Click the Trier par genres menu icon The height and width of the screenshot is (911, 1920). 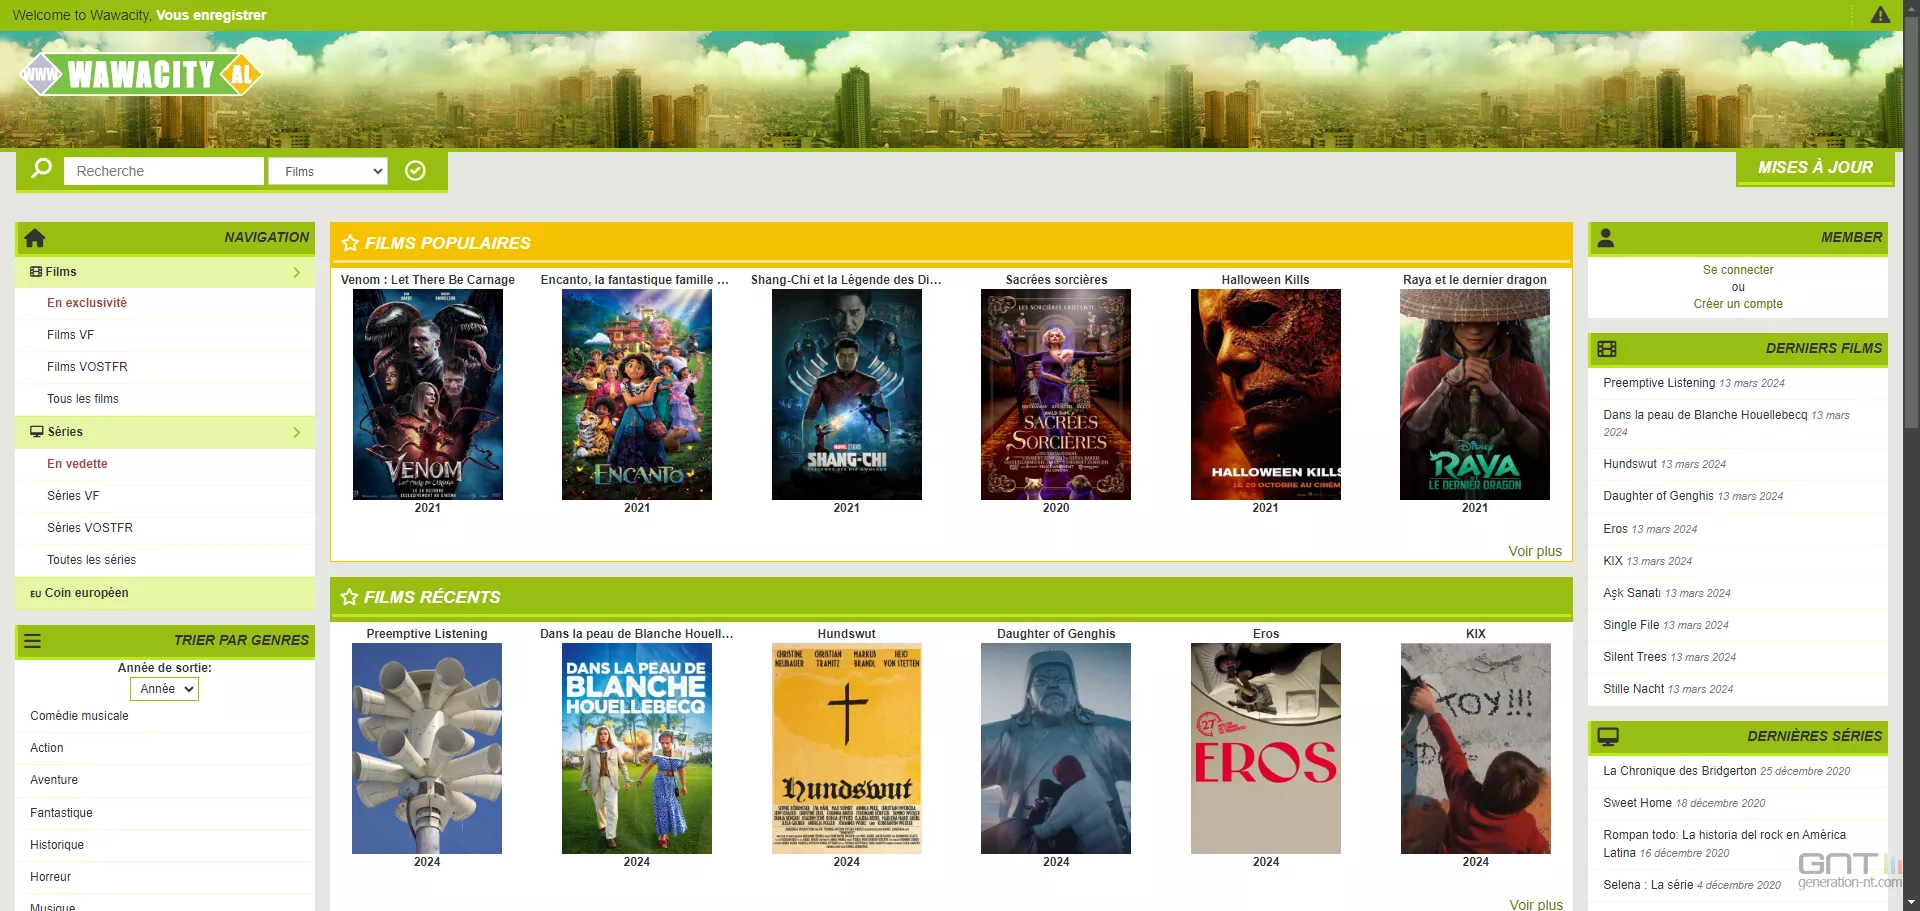coord(32,641)
